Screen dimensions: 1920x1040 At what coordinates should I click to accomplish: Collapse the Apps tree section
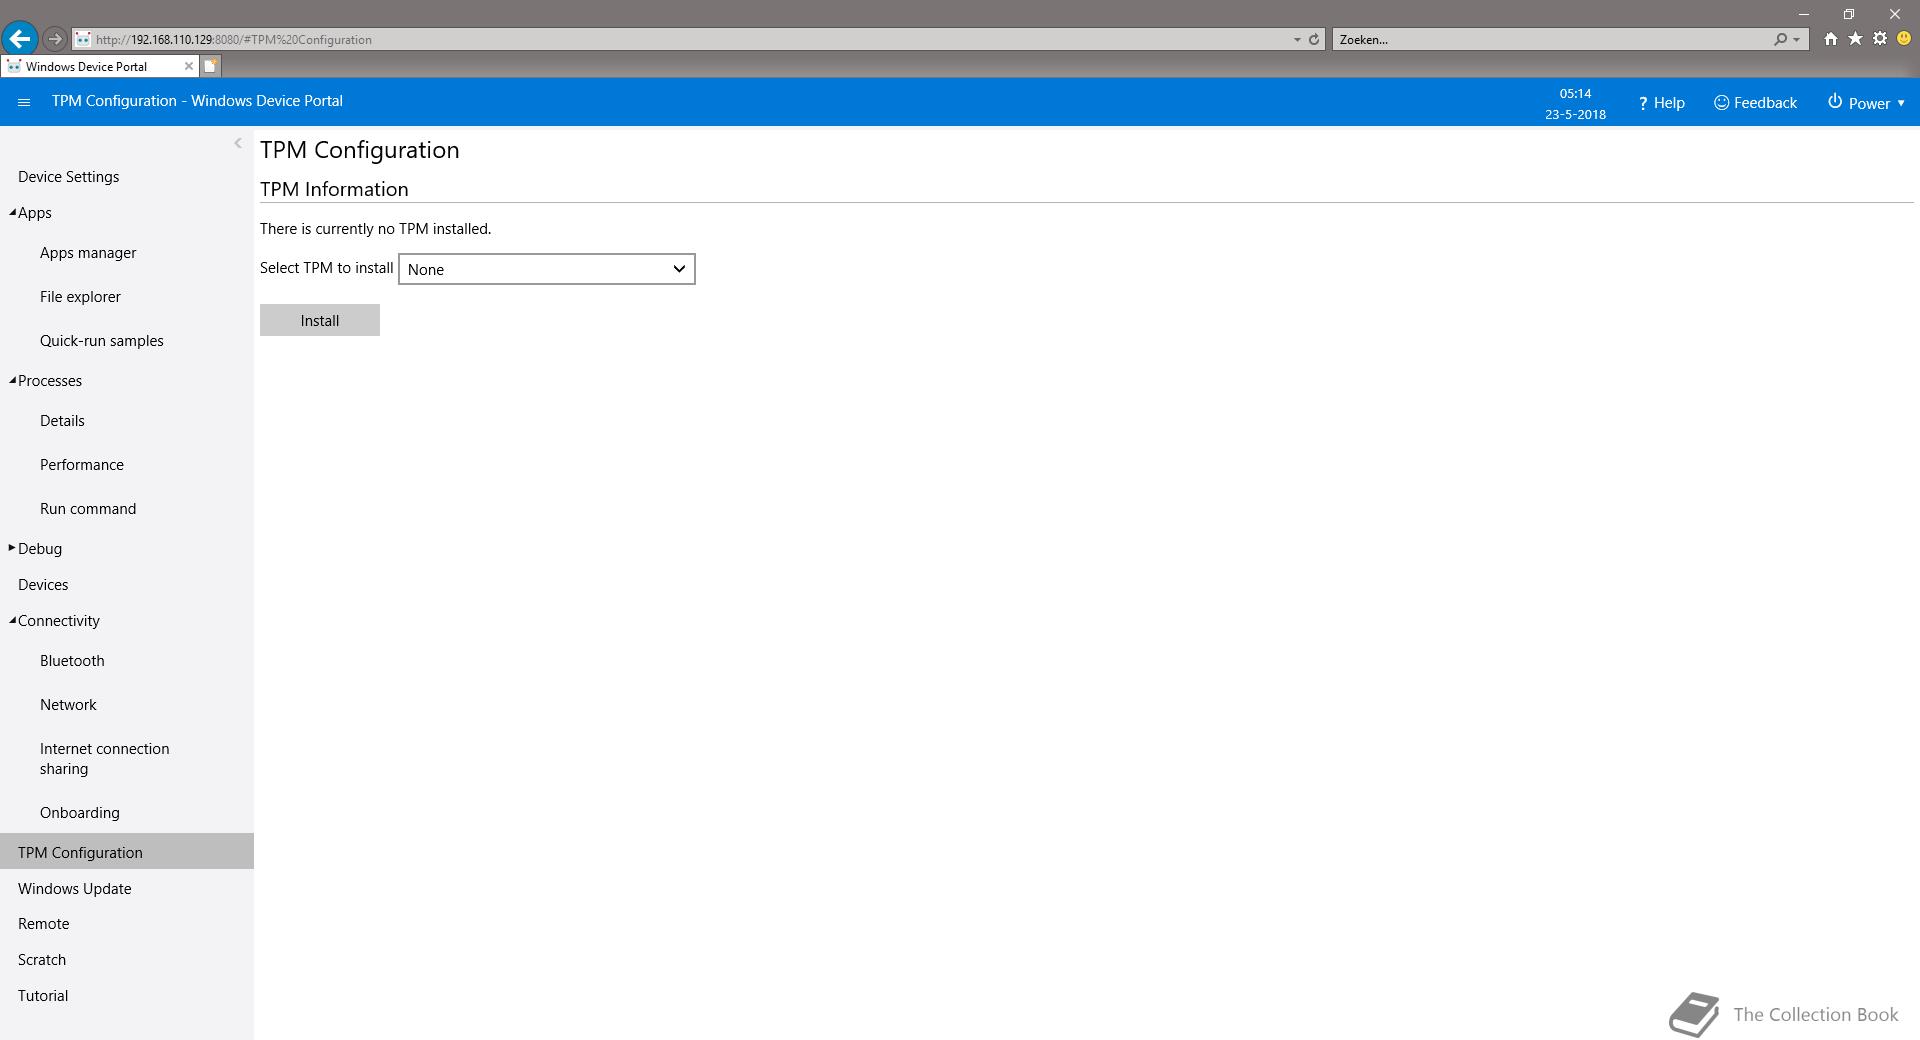(13, 212)
